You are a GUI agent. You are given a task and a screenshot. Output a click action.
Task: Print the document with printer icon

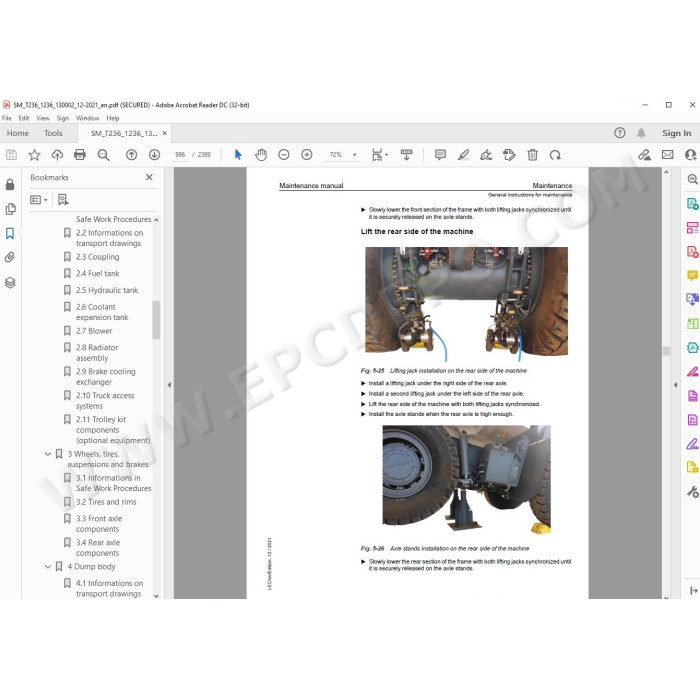coord(80,155)
